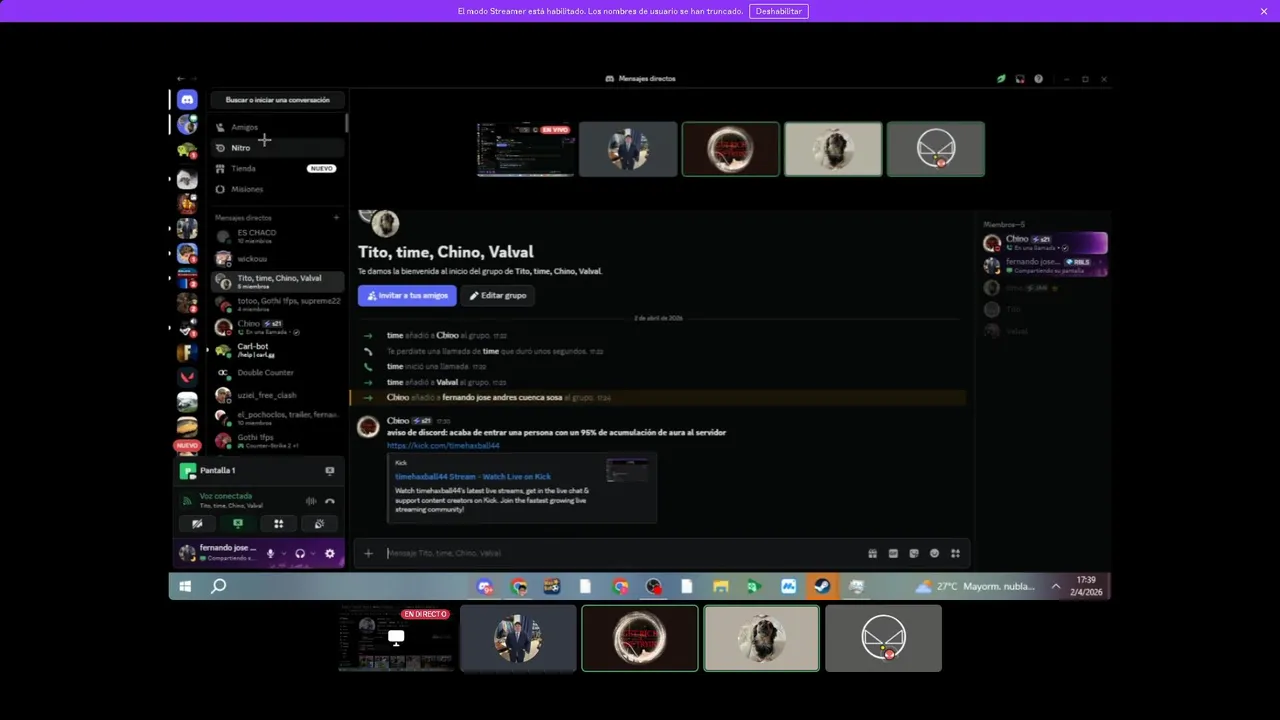Open the EN DIRECTO stream thumbnail
This screenshot has width=1280, height=720.
coord(396,637)
